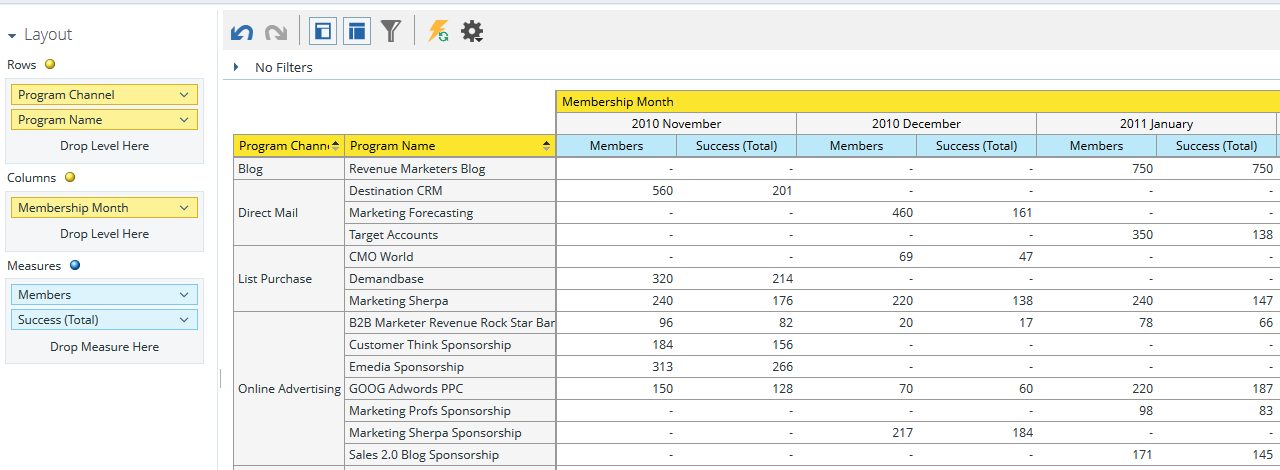Click the Undo arrow icon
Image resolution: width=1280 pixels, height=470 pixels.
coord(242,32)
